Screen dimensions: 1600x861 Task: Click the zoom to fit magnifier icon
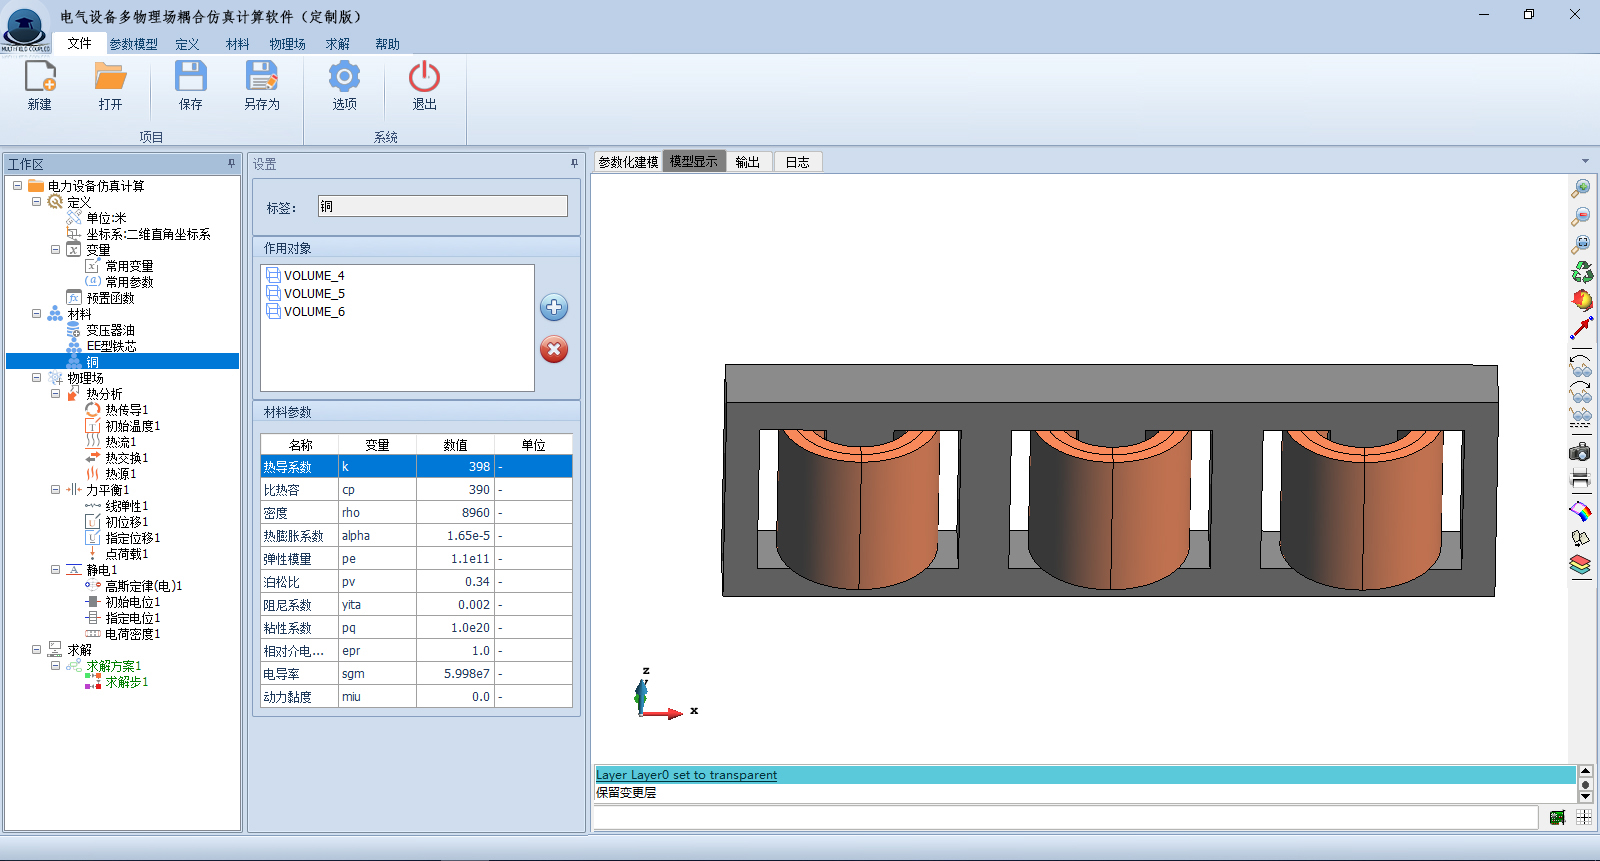pyautogui.click(x=1581, y=244)
